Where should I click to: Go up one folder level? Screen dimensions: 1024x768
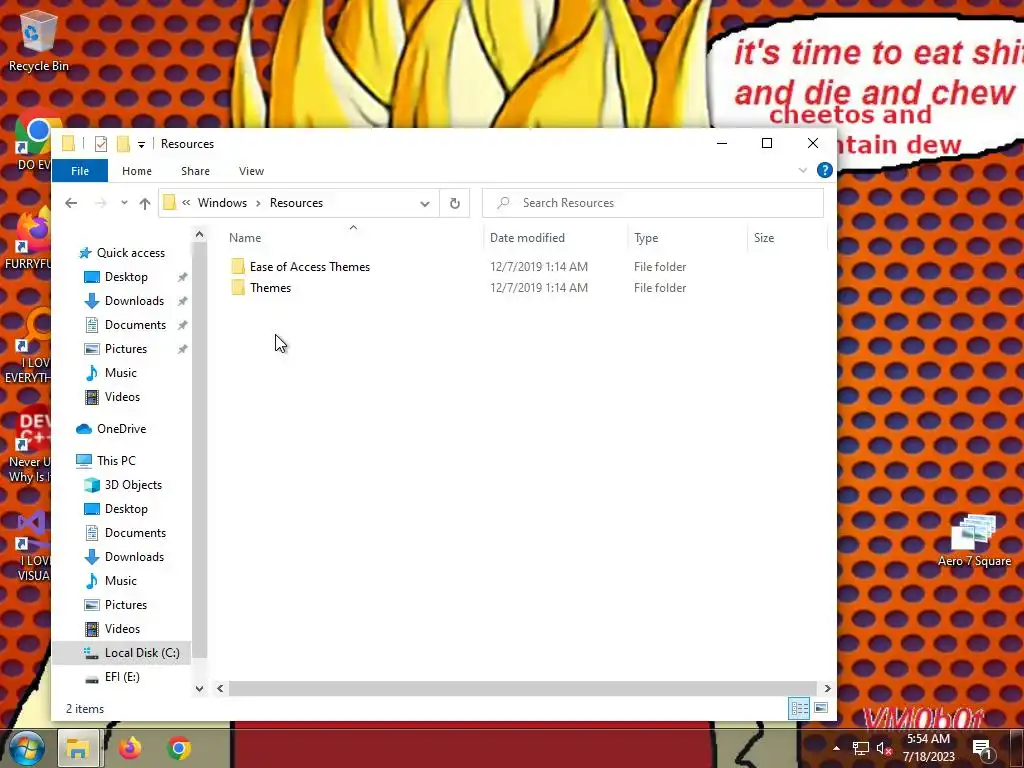pyautogui.click(x=145, y=203)
